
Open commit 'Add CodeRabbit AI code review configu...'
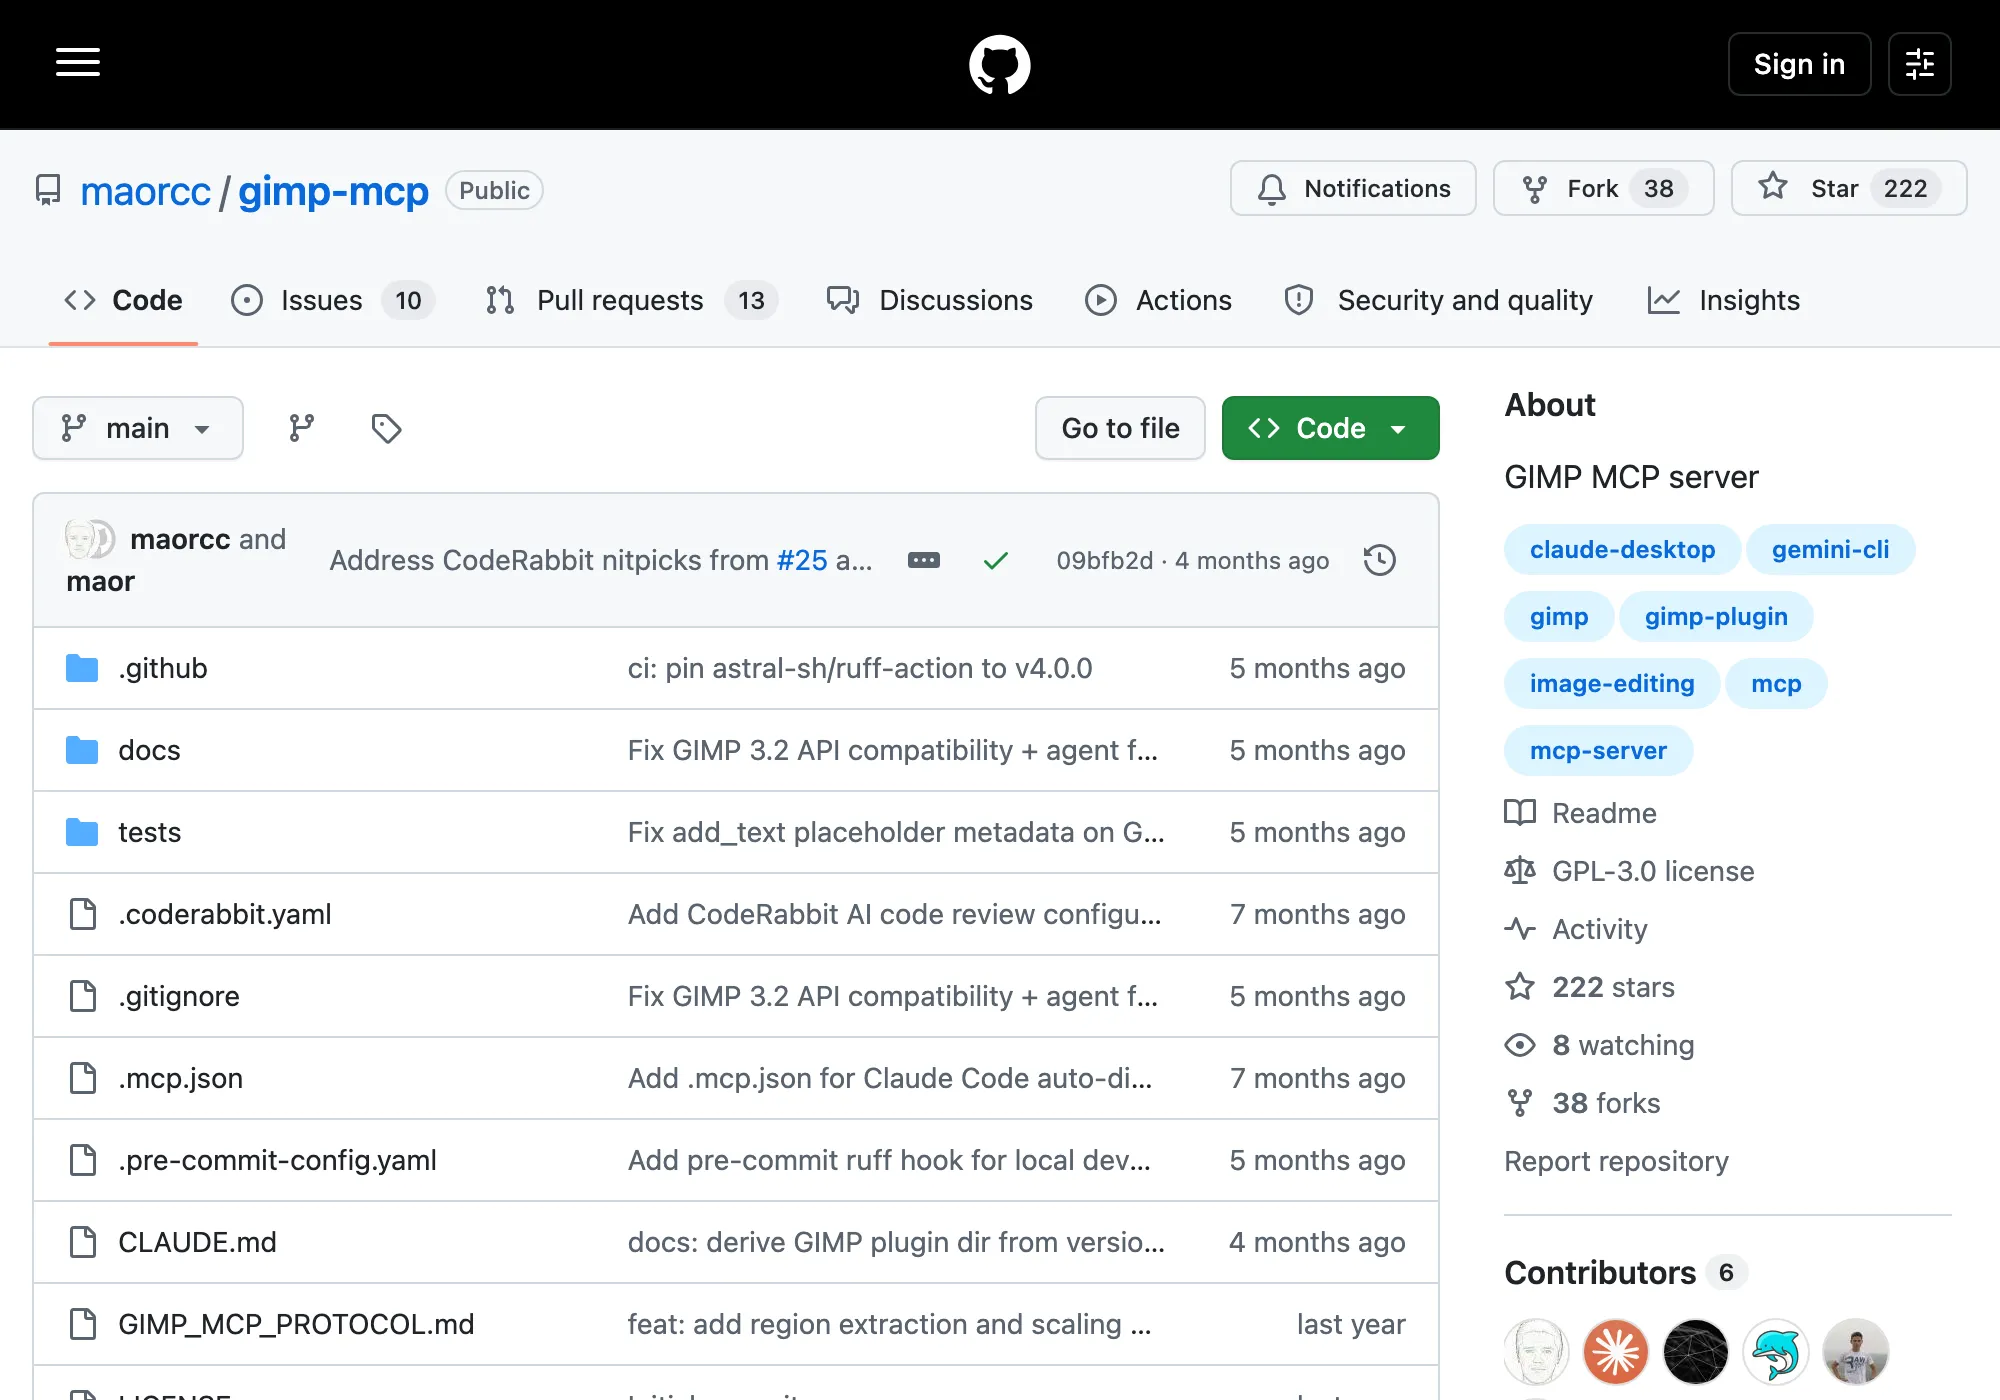pos(895,914)
